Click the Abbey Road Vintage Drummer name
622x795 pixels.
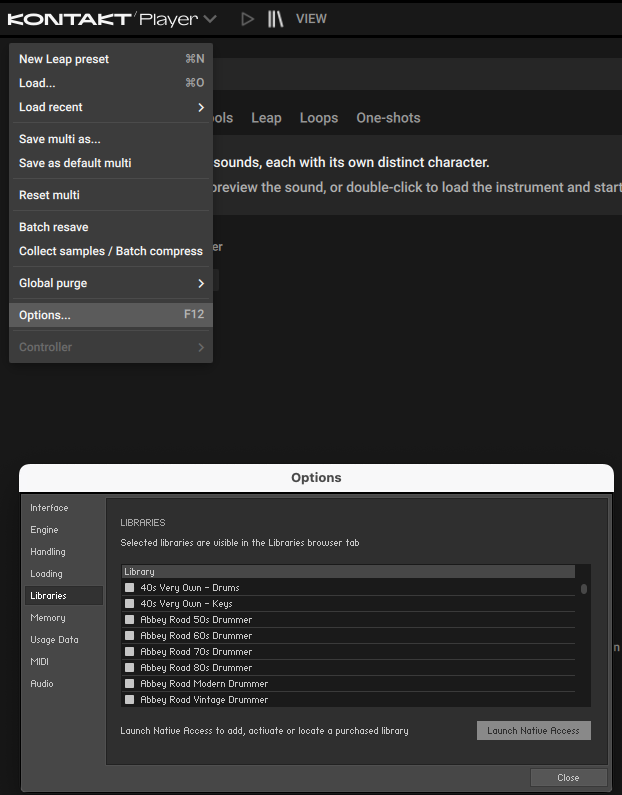click(204, 699)
